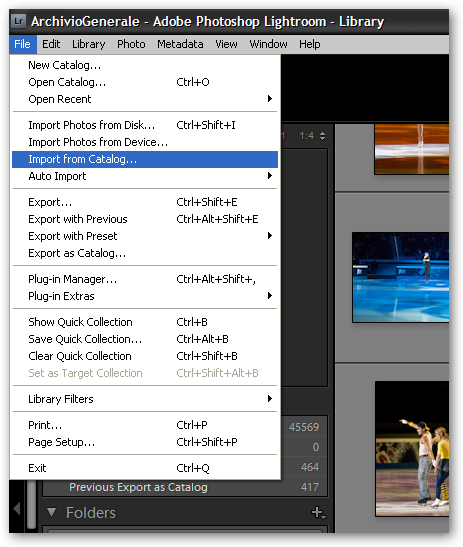The image size is (463, 547).
Task: Select the skating couple photo thumbnail
Action: click(x=412, y=448)
